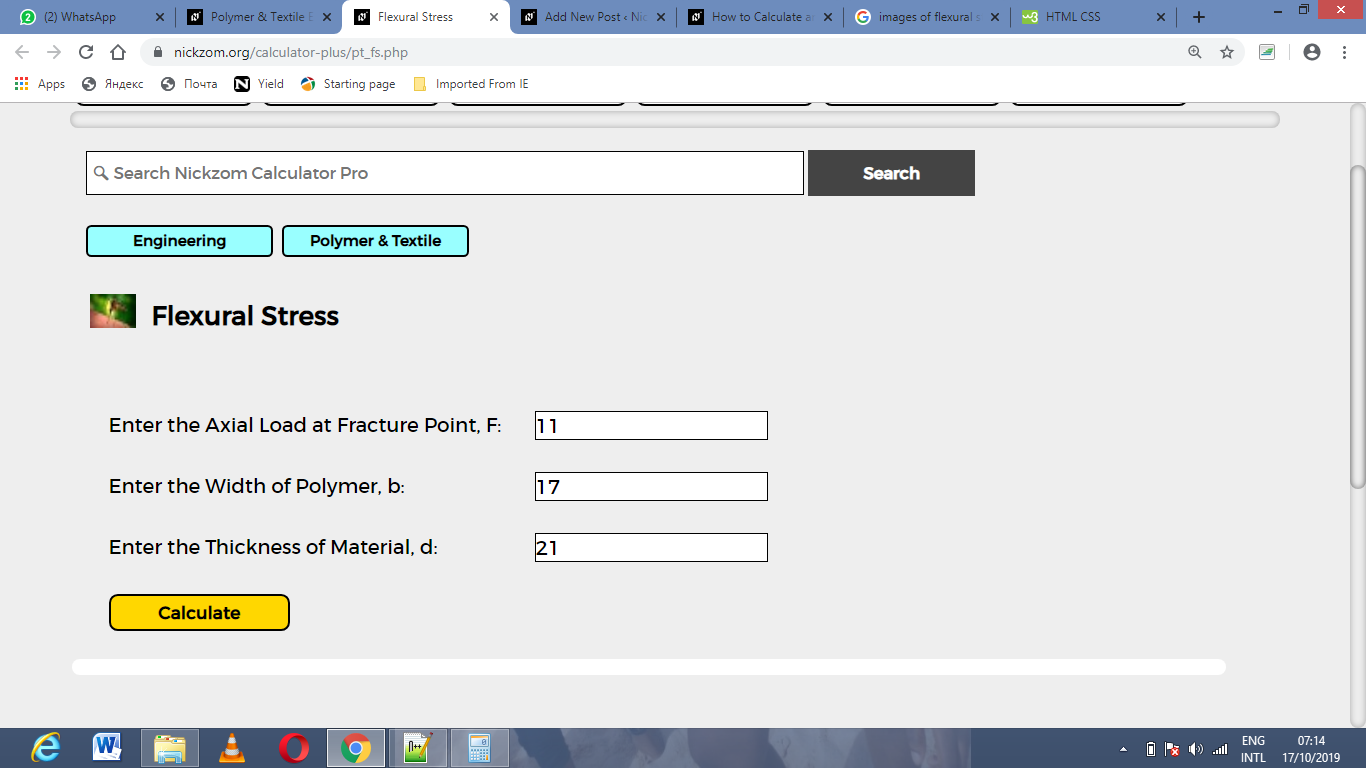Reload the current page

[x=86, y=52]
